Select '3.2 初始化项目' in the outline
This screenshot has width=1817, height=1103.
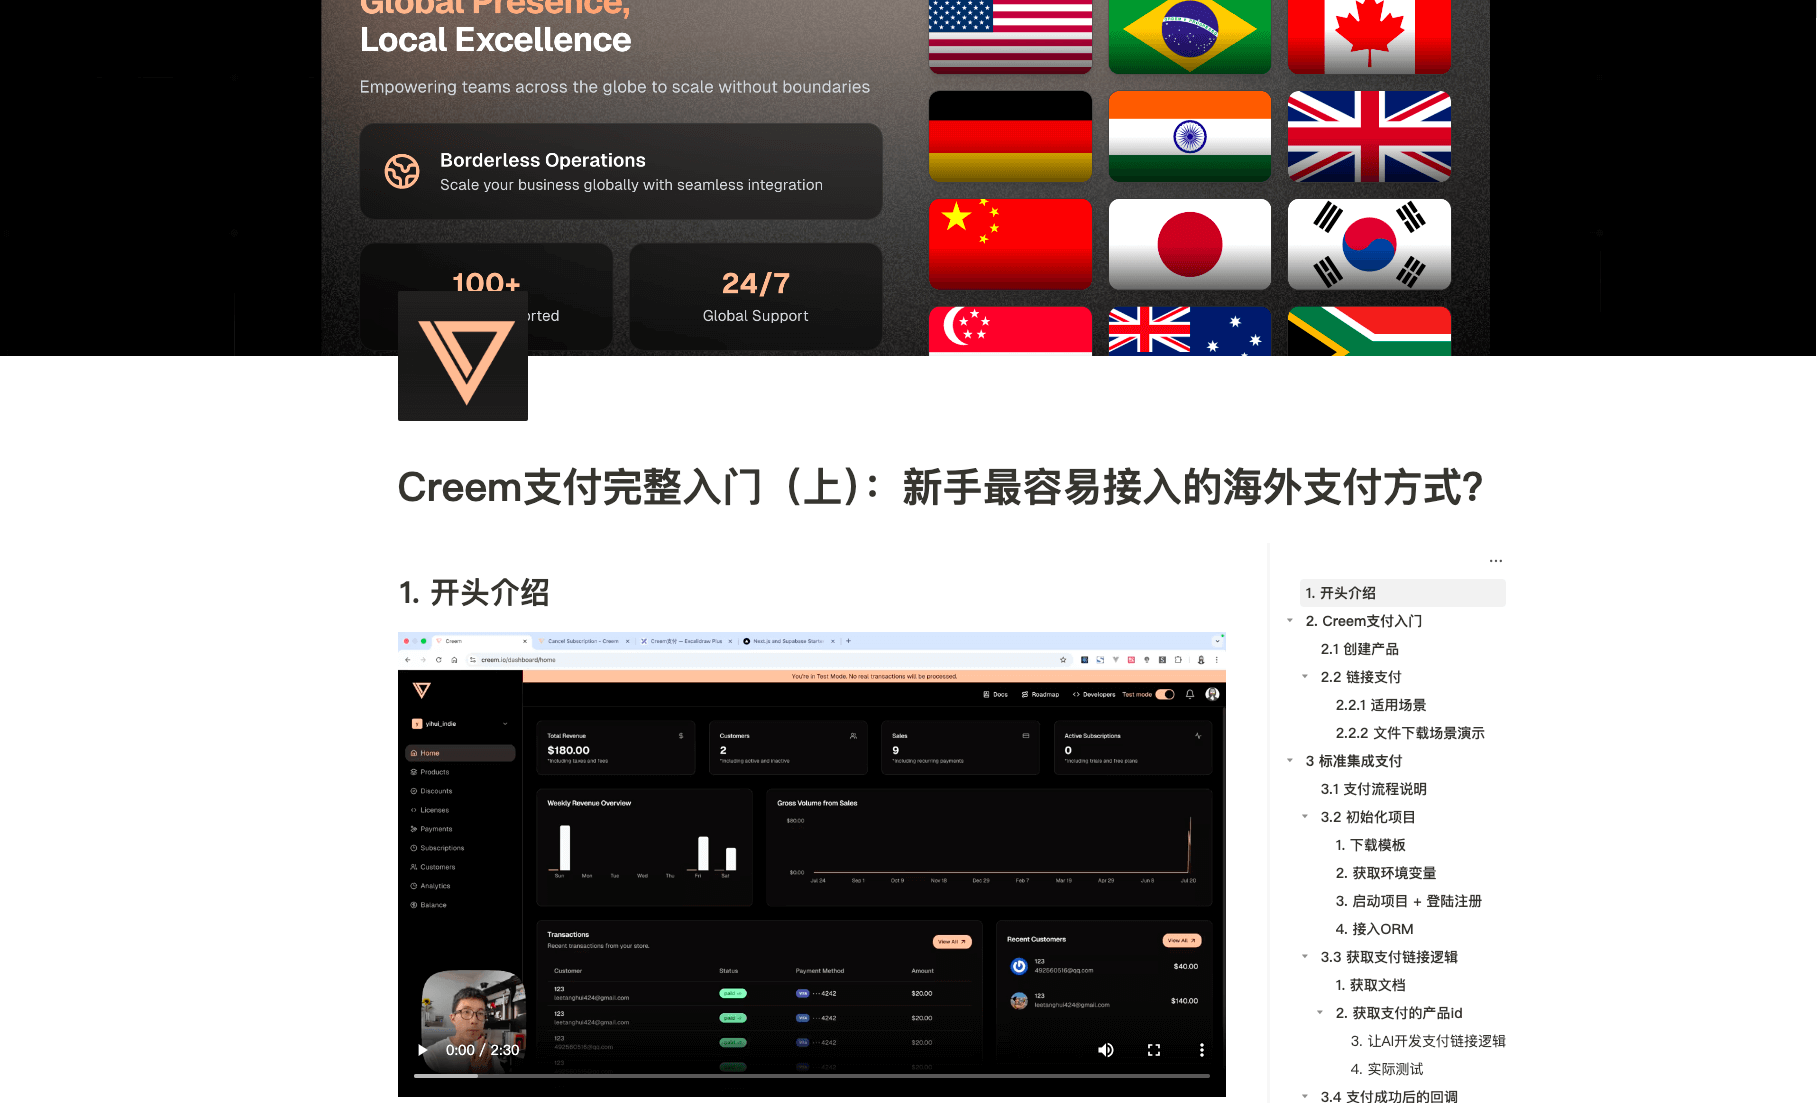tap(1368, 817)
